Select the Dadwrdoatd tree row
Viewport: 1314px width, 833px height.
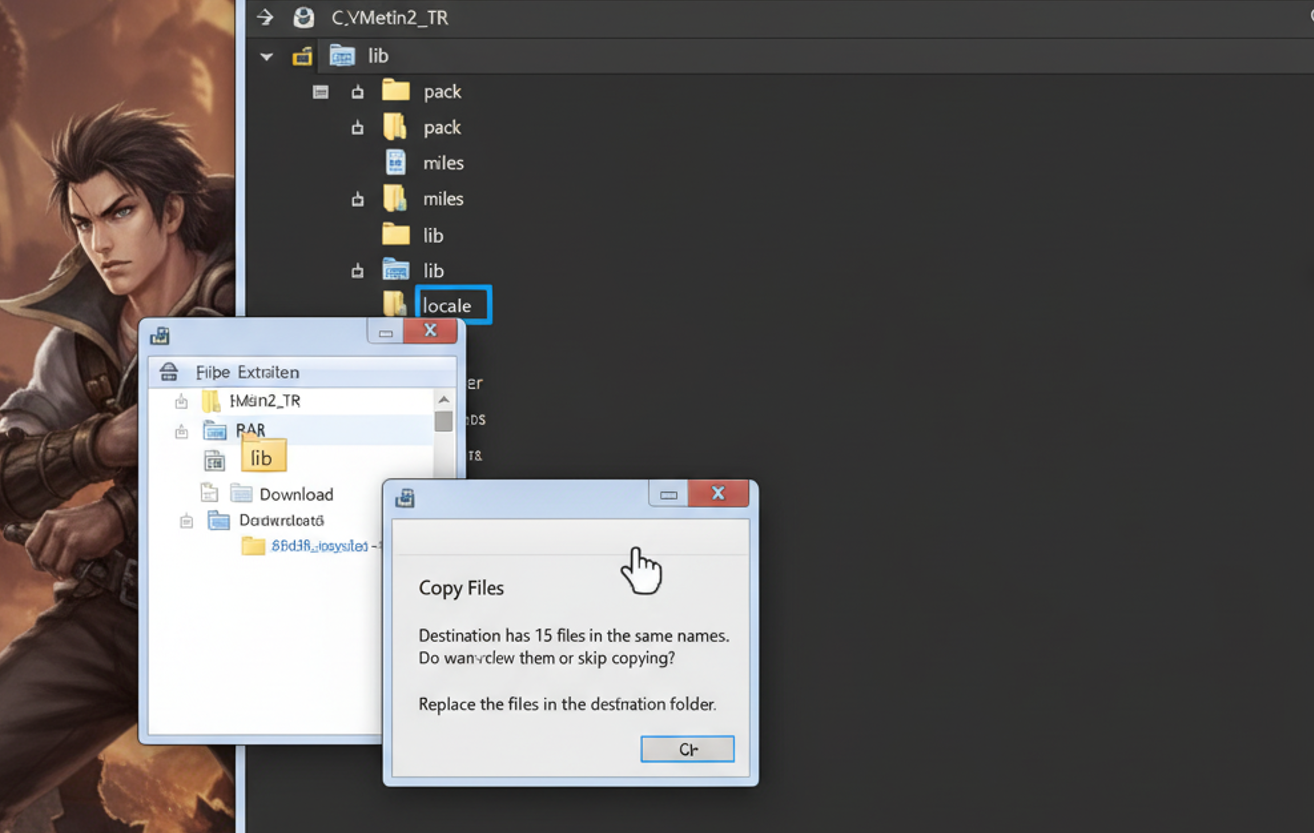coord(282,520)
